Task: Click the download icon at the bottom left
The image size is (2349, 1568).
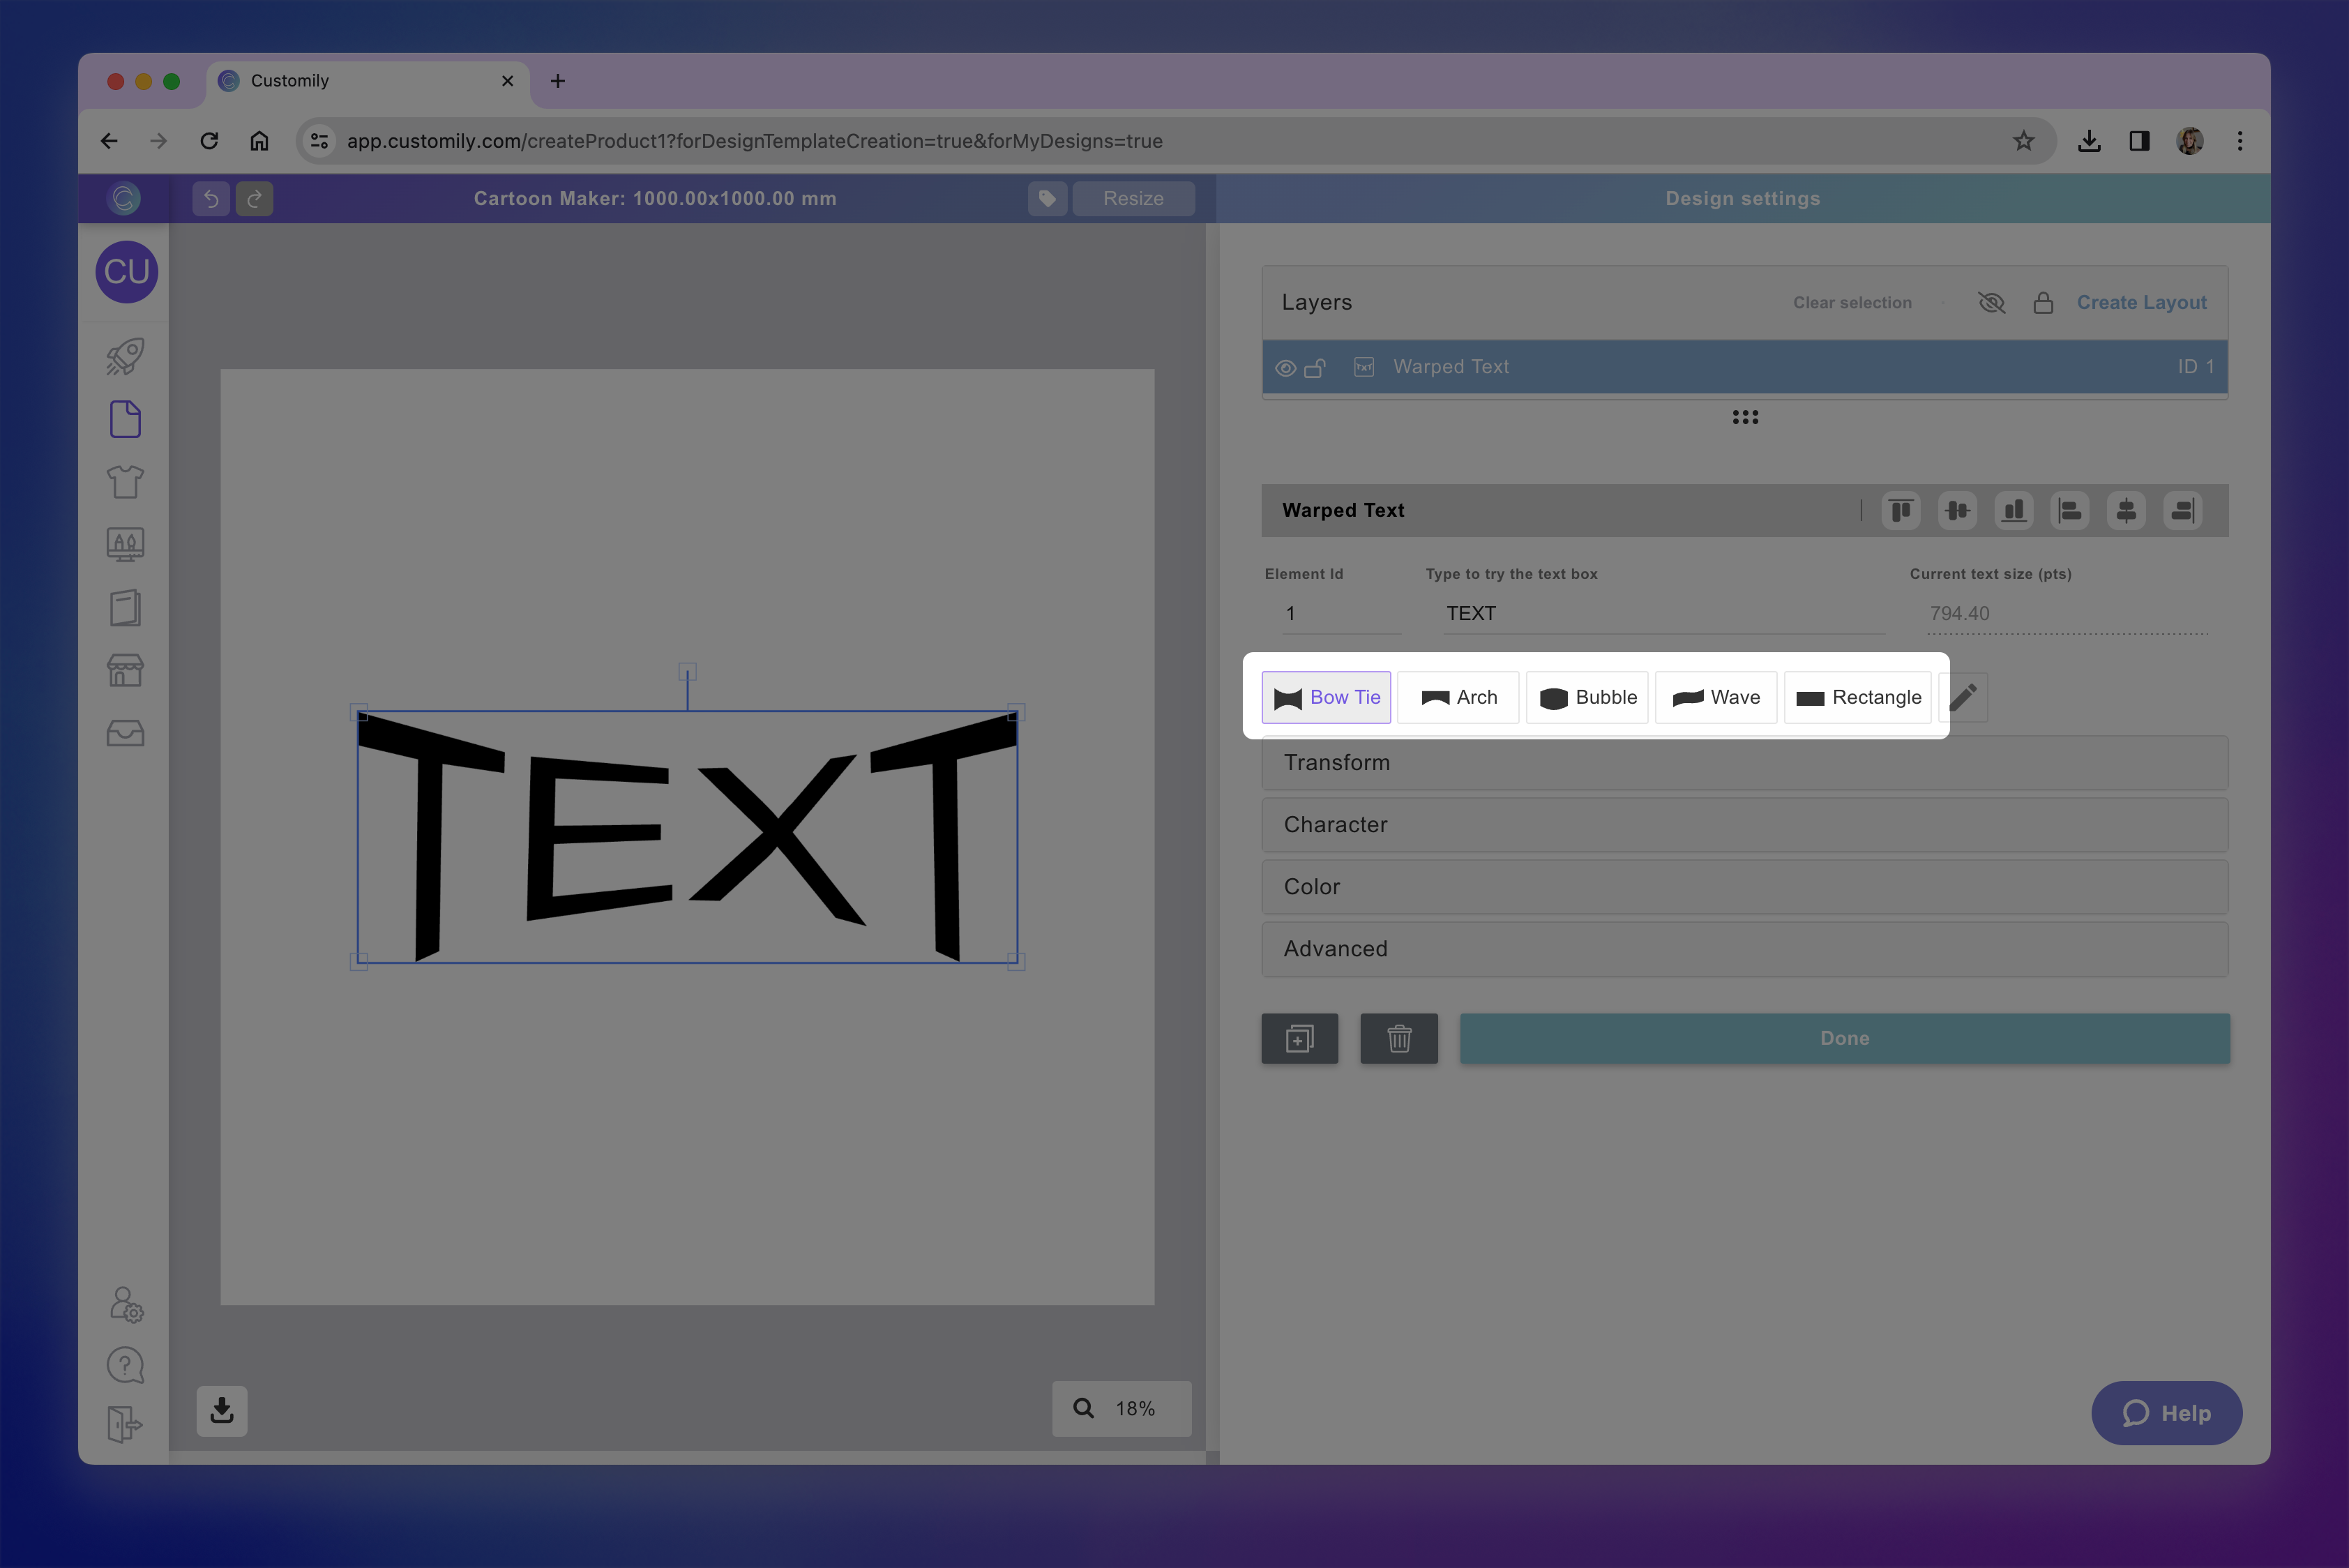Action: pyautogui.click(x=221, y=1410)
